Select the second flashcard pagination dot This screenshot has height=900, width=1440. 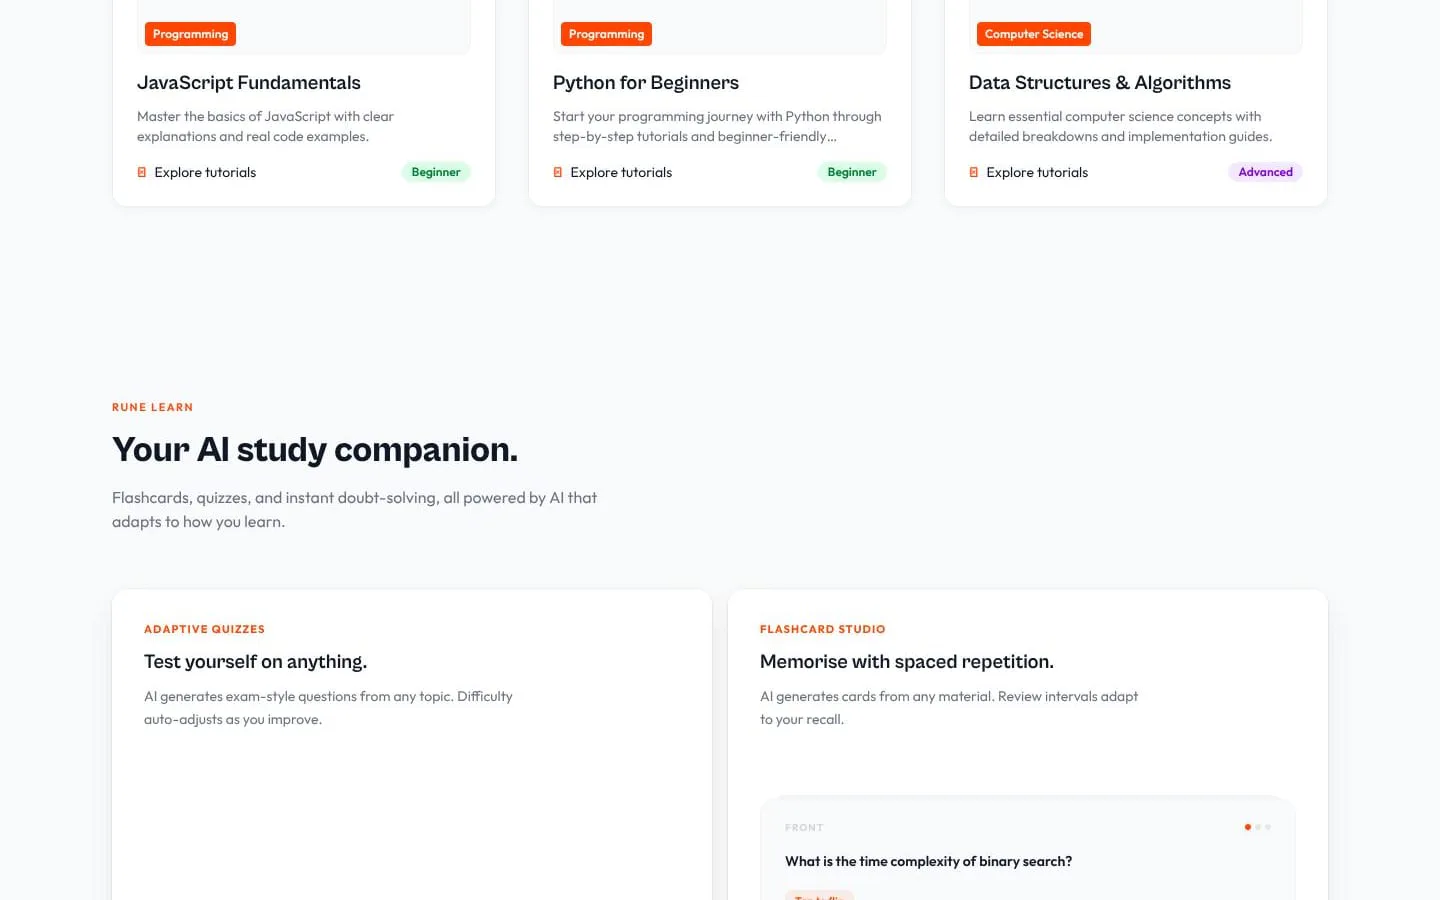coord(1258,827)
